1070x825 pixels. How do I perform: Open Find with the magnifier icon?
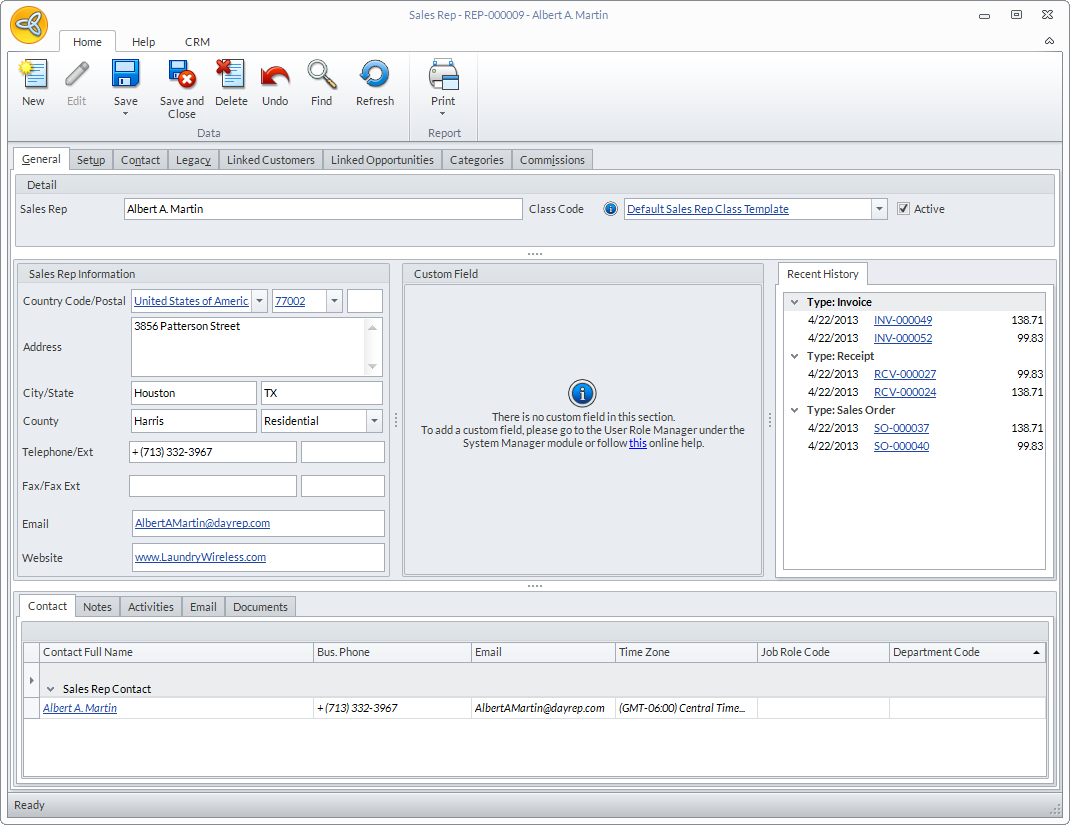tap(321, 76)
